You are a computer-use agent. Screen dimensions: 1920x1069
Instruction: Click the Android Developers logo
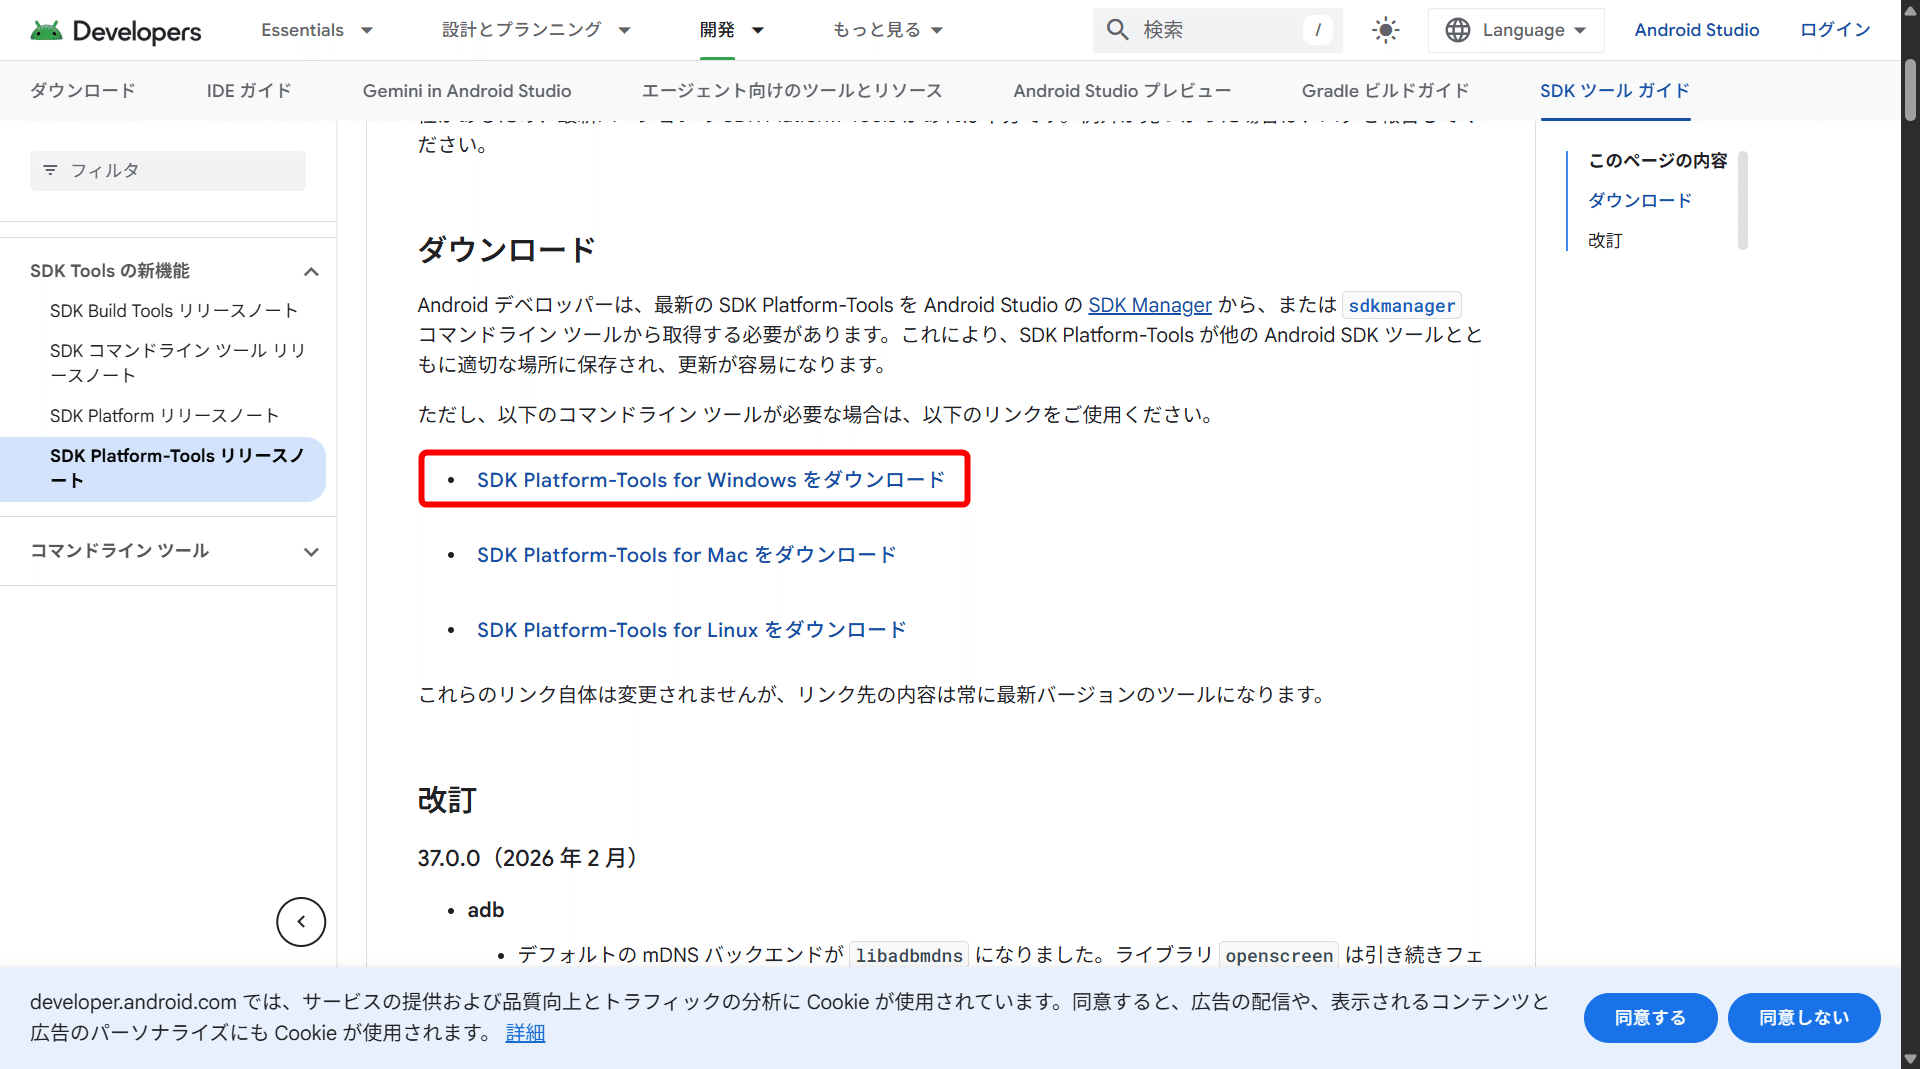coord(115,30)
